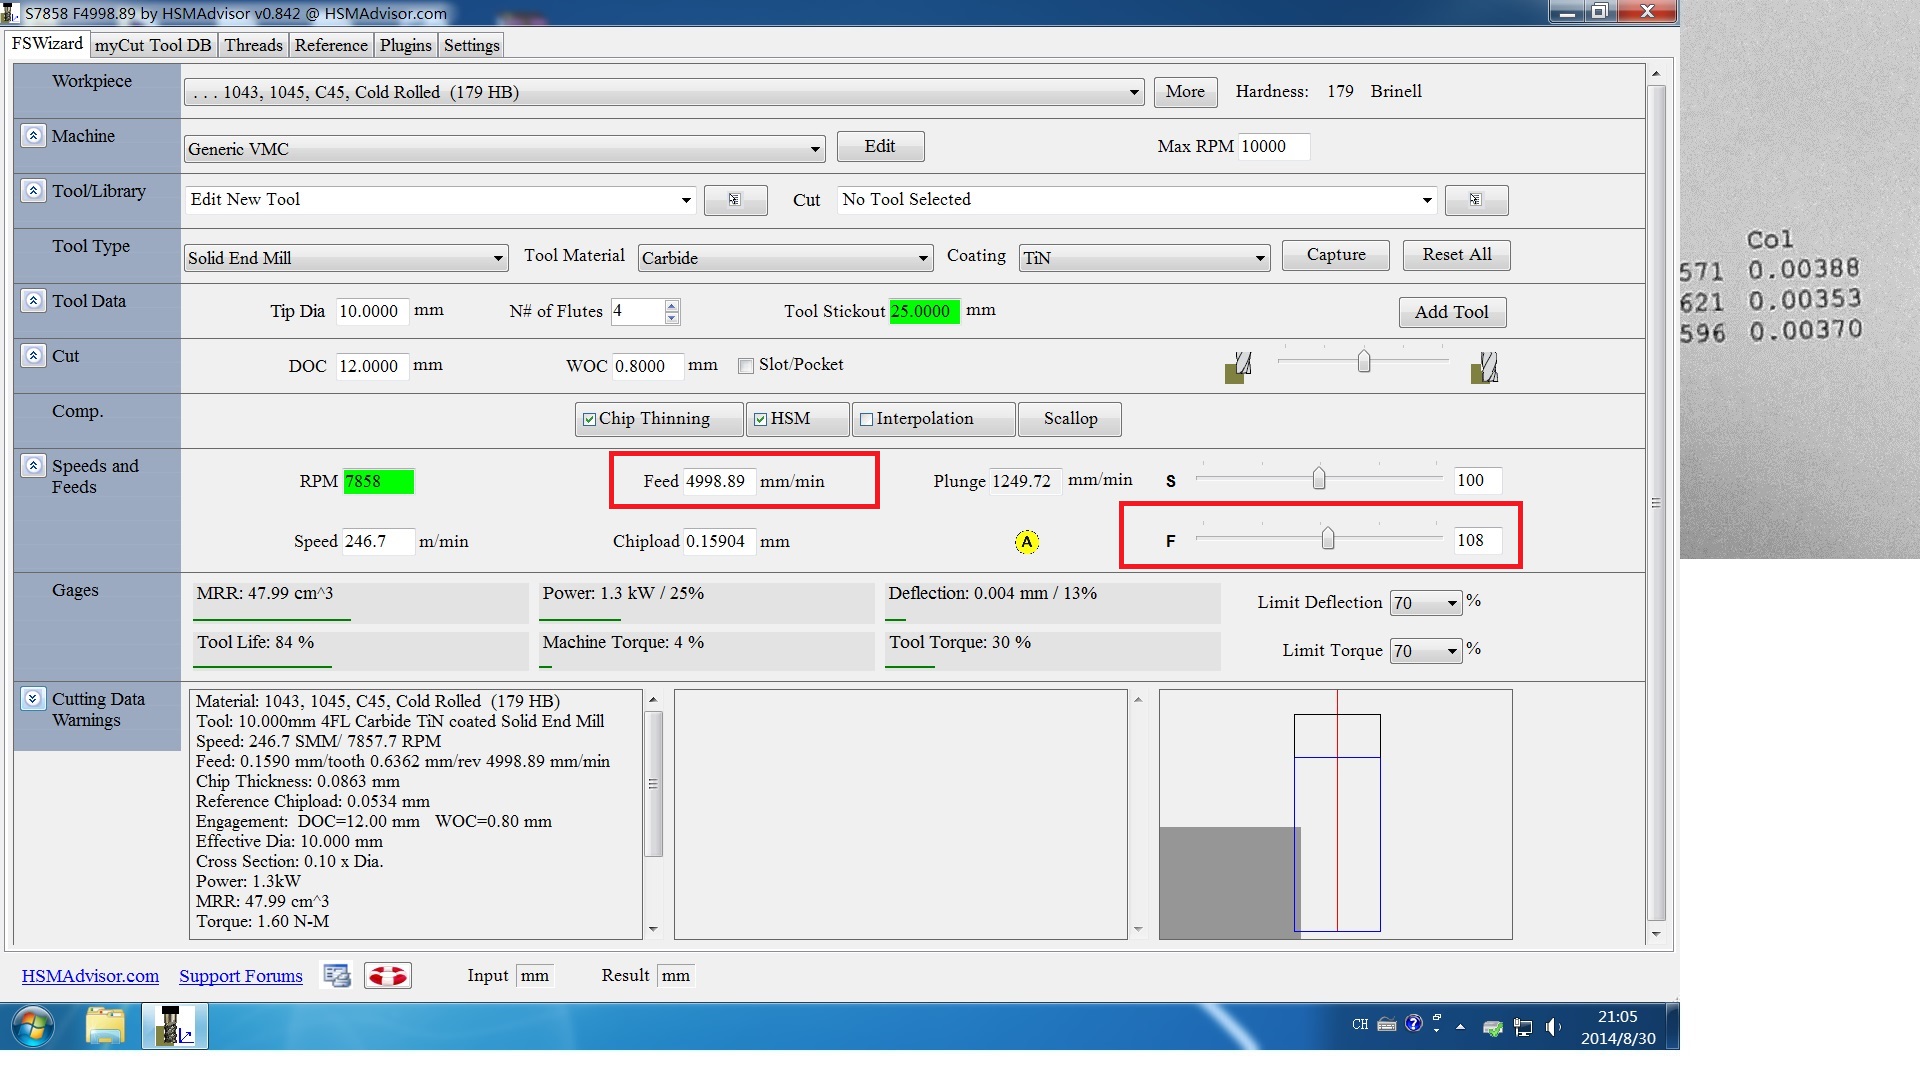This screenshot has width=1920, height=1080.
Task: Click the deep-cut end mill icon right of slider
Action: [x=1484, y=367]
